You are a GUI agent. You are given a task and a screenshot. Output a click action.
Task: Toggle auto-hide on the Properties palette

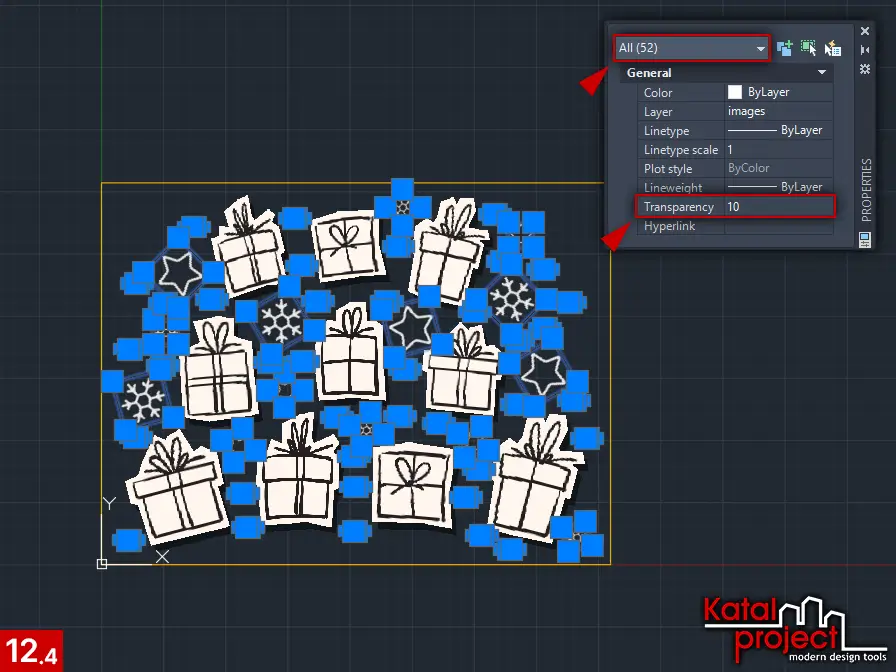pyautogui.click(x=865, y=49)
